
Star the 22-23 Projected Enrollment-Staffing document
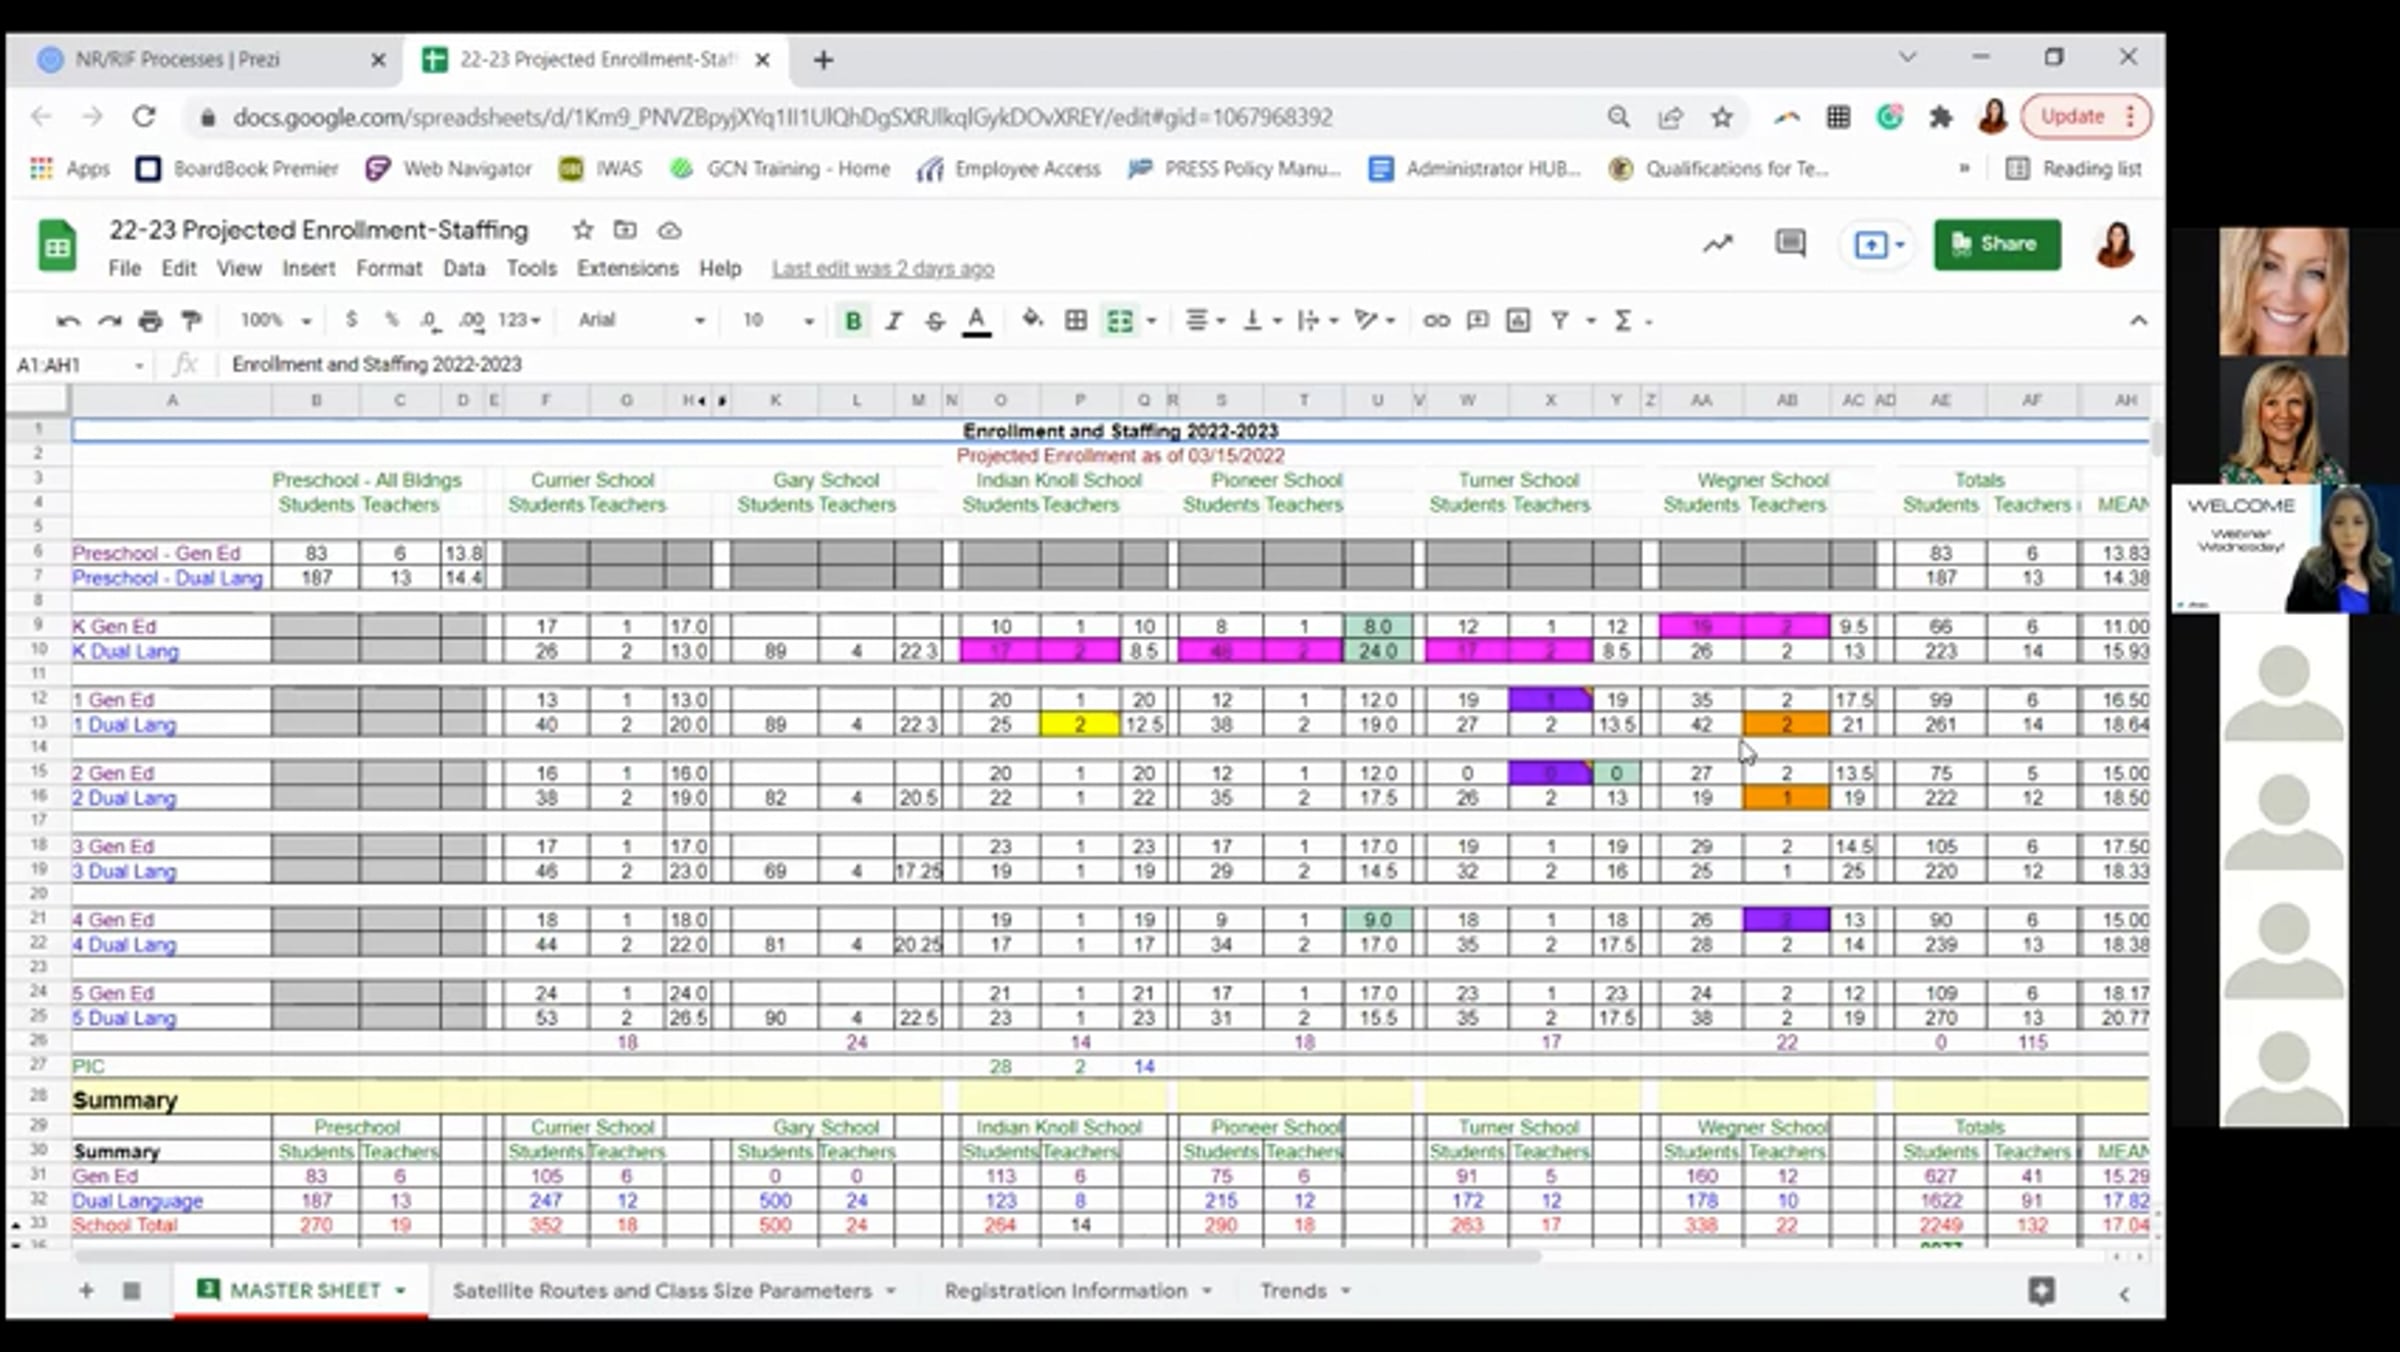[x=583, y=231]
